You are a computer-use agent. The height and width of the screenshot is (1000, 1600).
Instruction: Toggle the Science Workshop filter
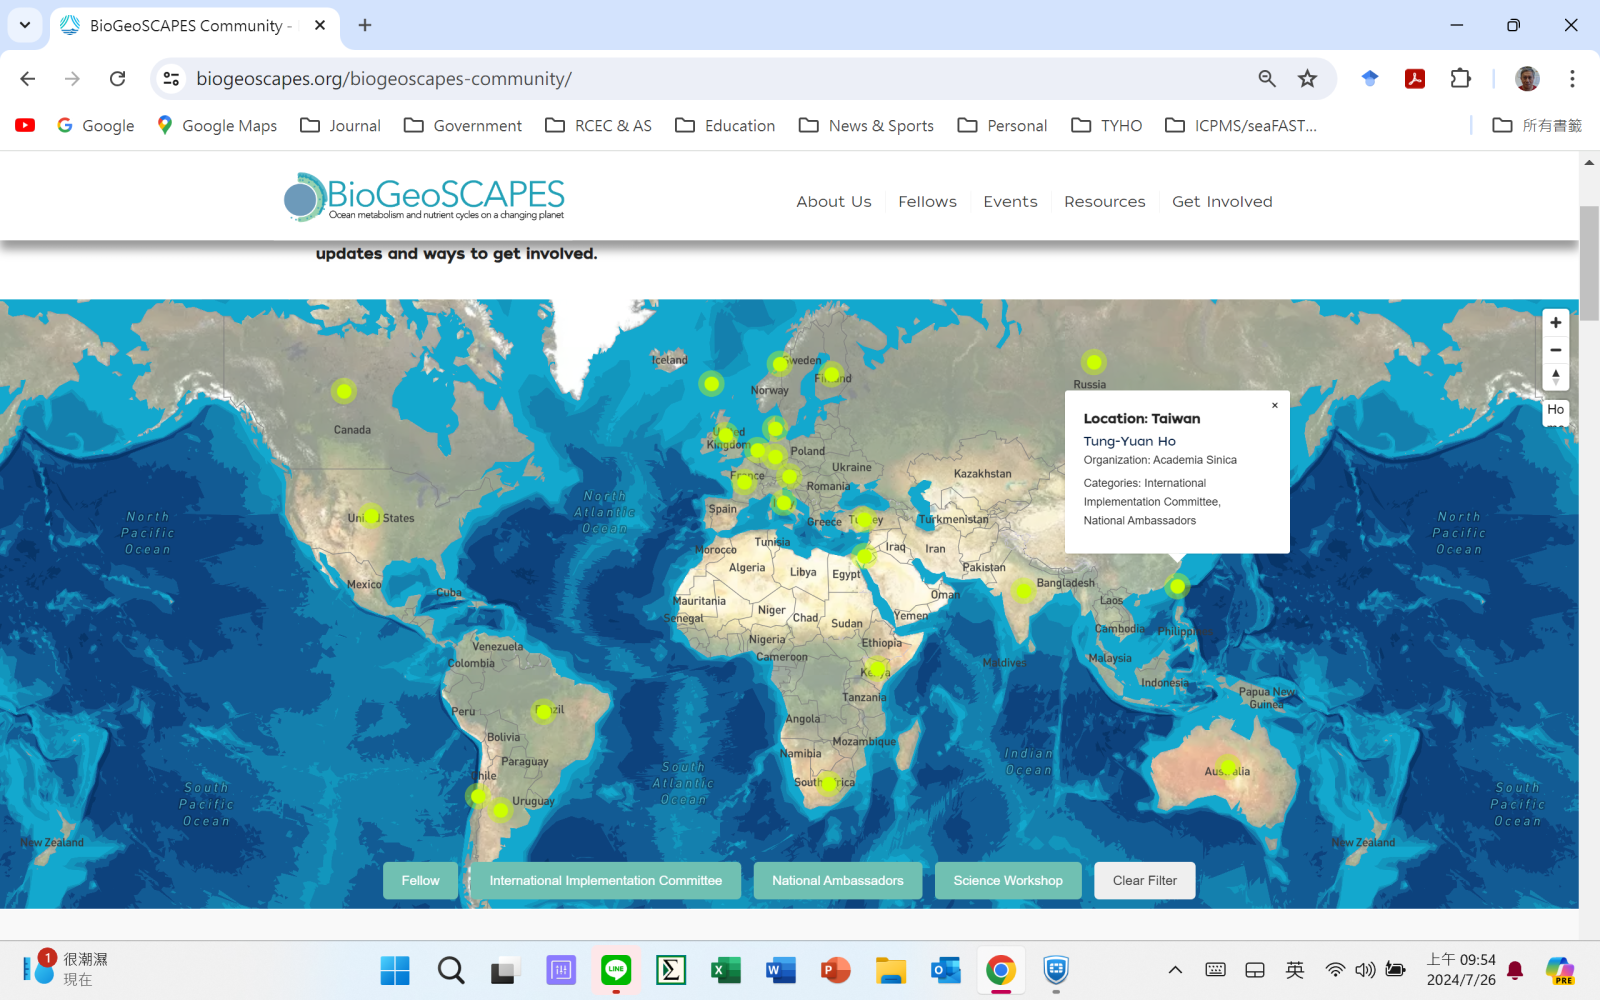(1007, 881)
